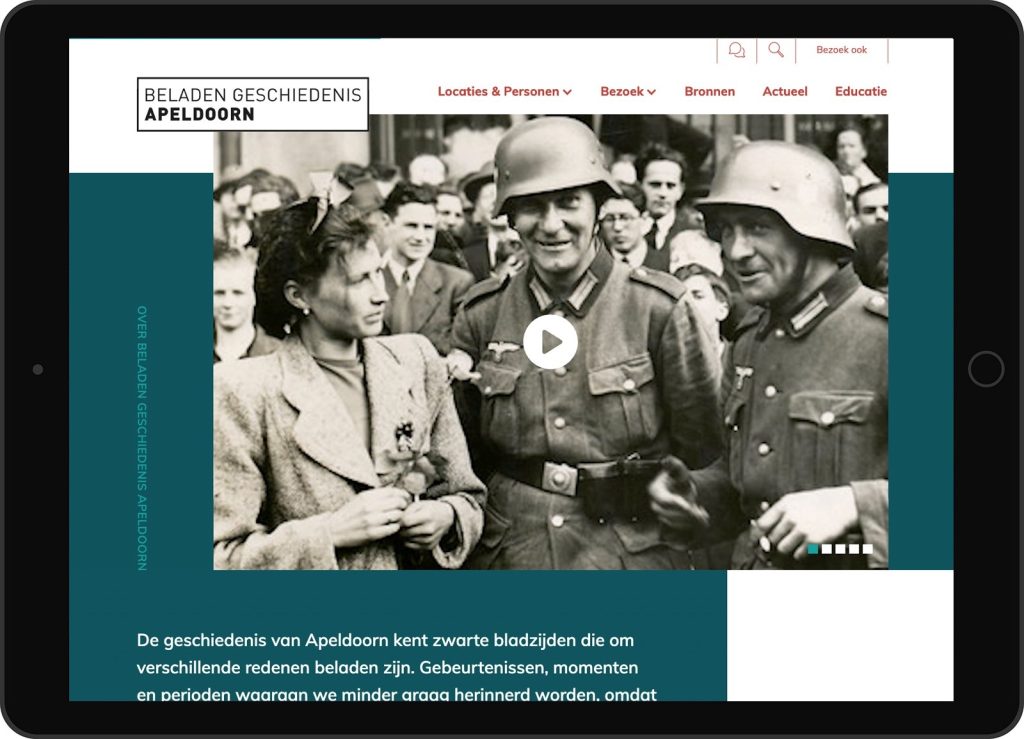Image resolution: width=1024 pixels, height=739 pixels.
Task: Select the last slide indicator square
Action: click(867, 549)
